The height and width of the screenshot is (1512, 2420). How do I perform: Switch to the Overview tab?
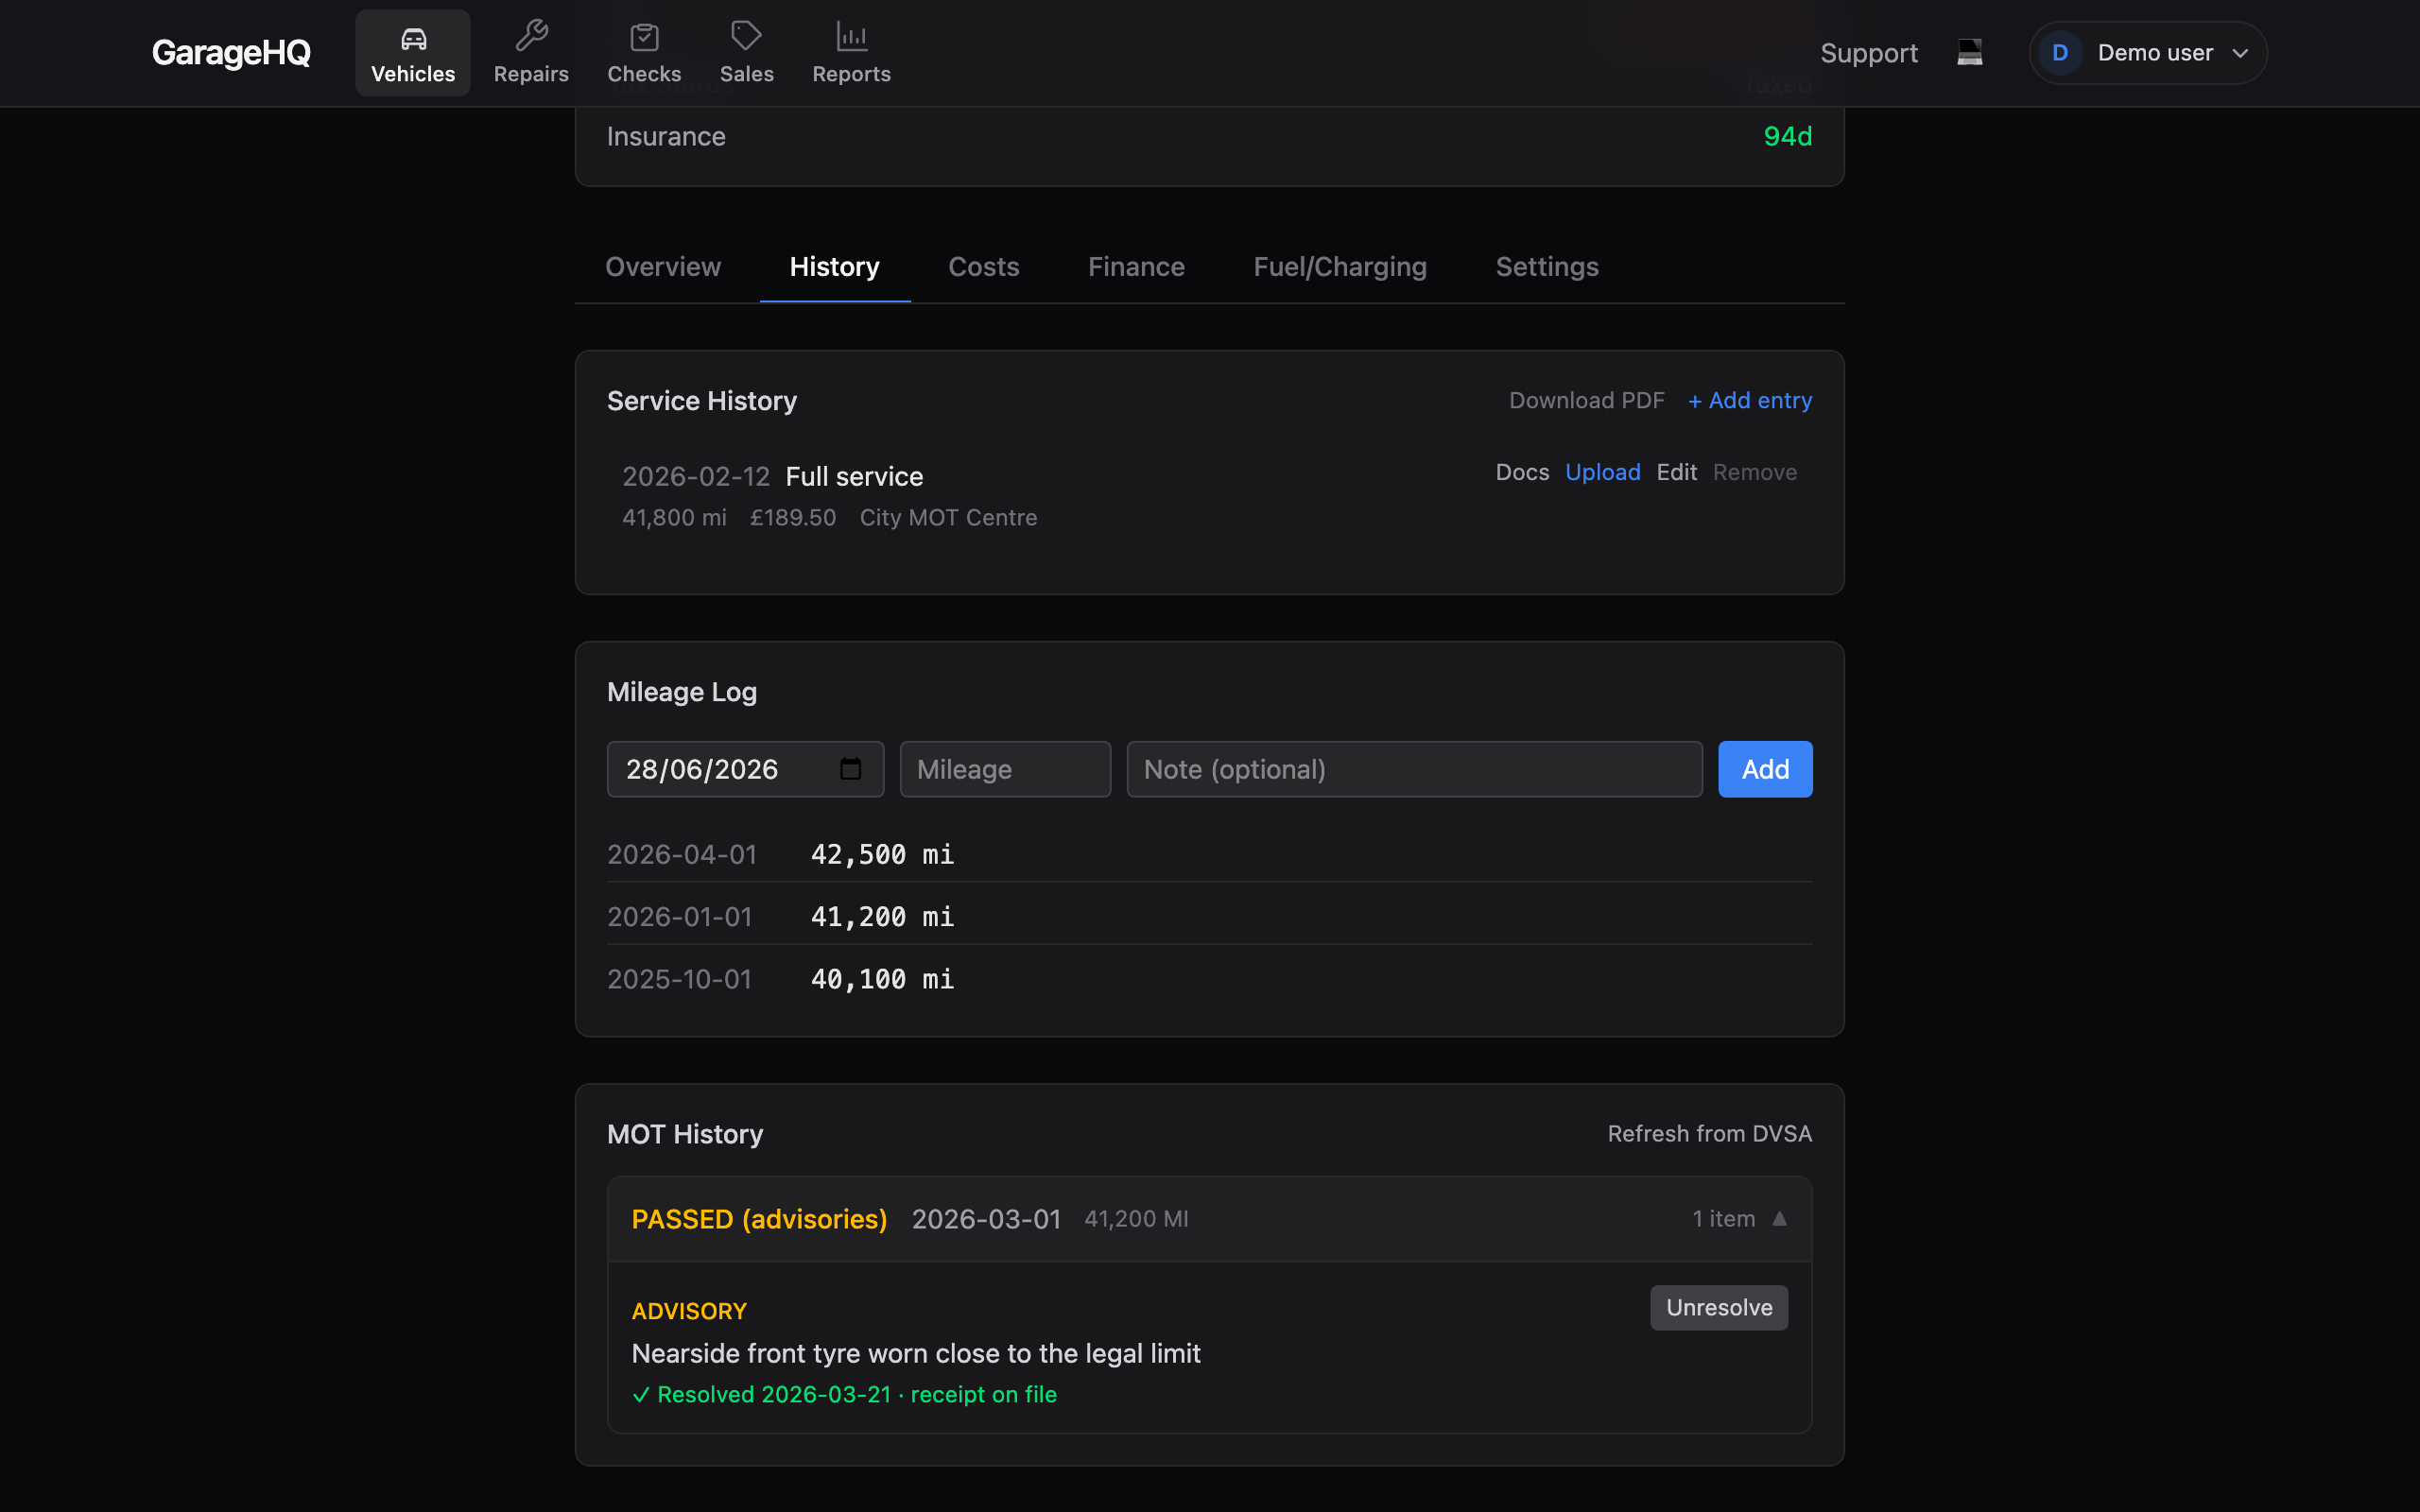pyautogui.click(x=662, y=266)
